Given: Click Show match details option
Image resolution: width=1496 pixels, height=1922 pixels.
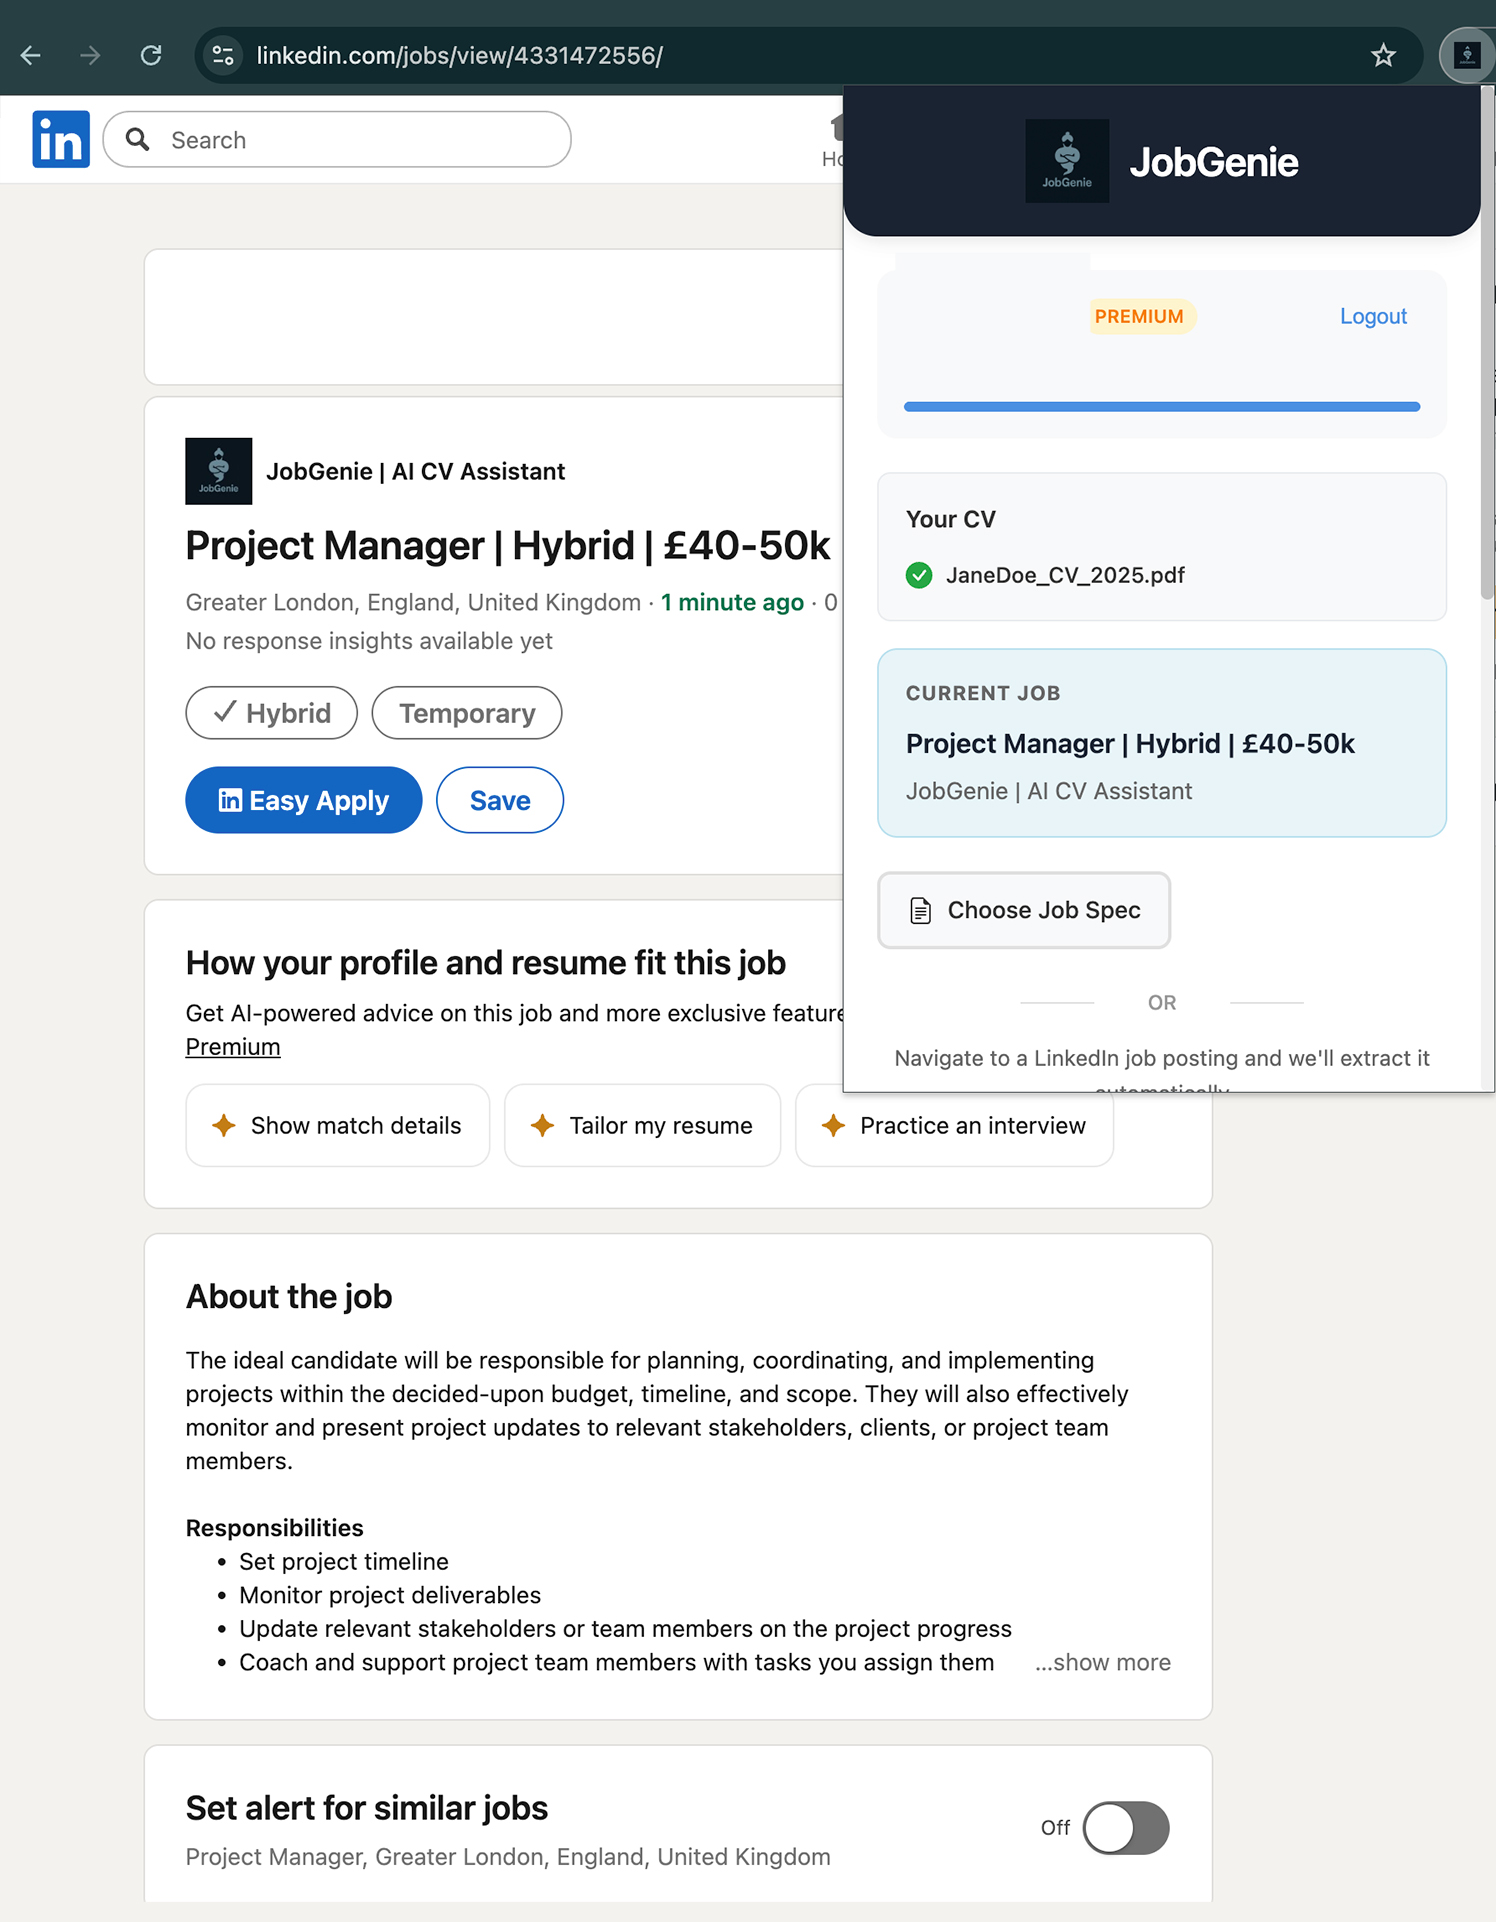Looking at the screenshot, I should pos(338,1125).
